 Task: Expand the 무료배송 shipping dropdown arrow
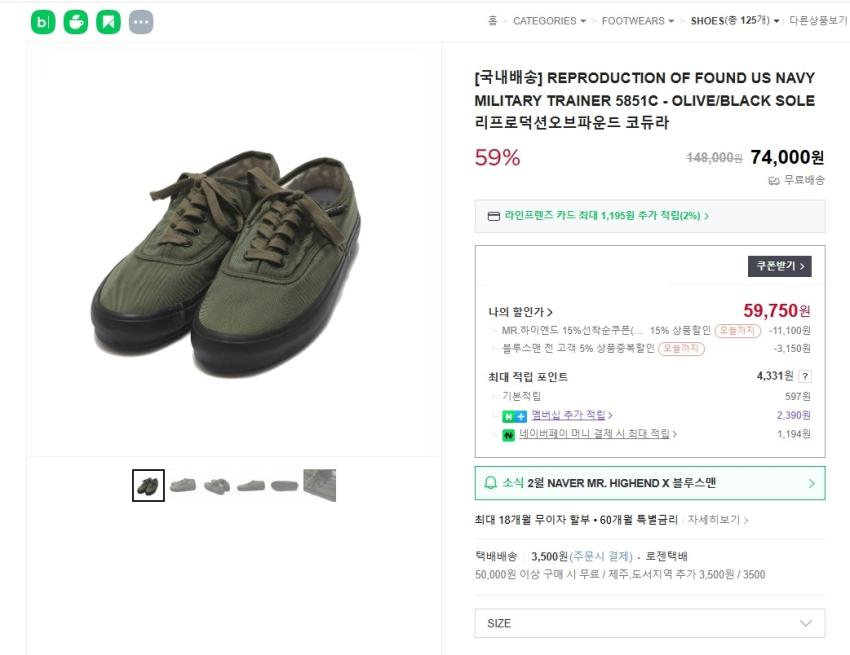click(x=775, y=180)
